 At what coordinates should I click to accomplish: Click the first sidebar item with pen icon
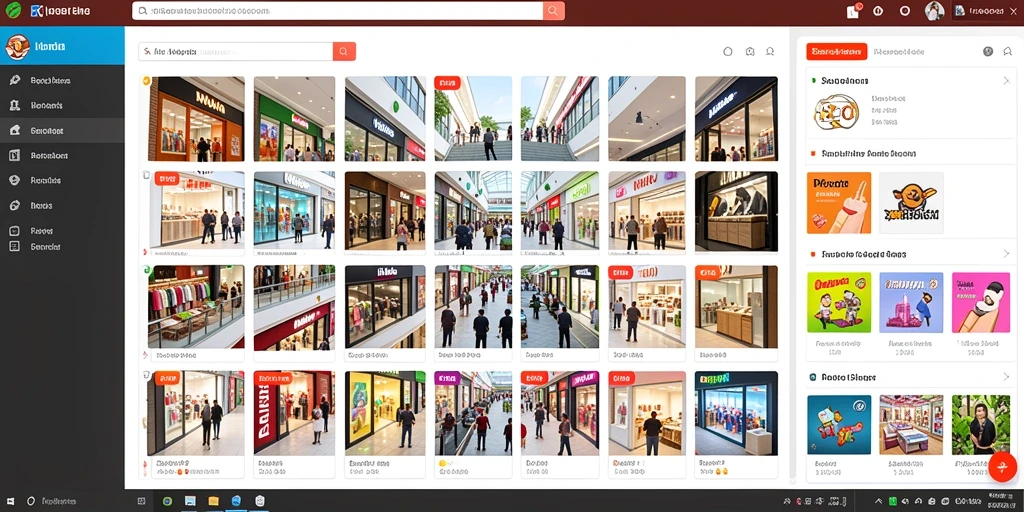62,80
